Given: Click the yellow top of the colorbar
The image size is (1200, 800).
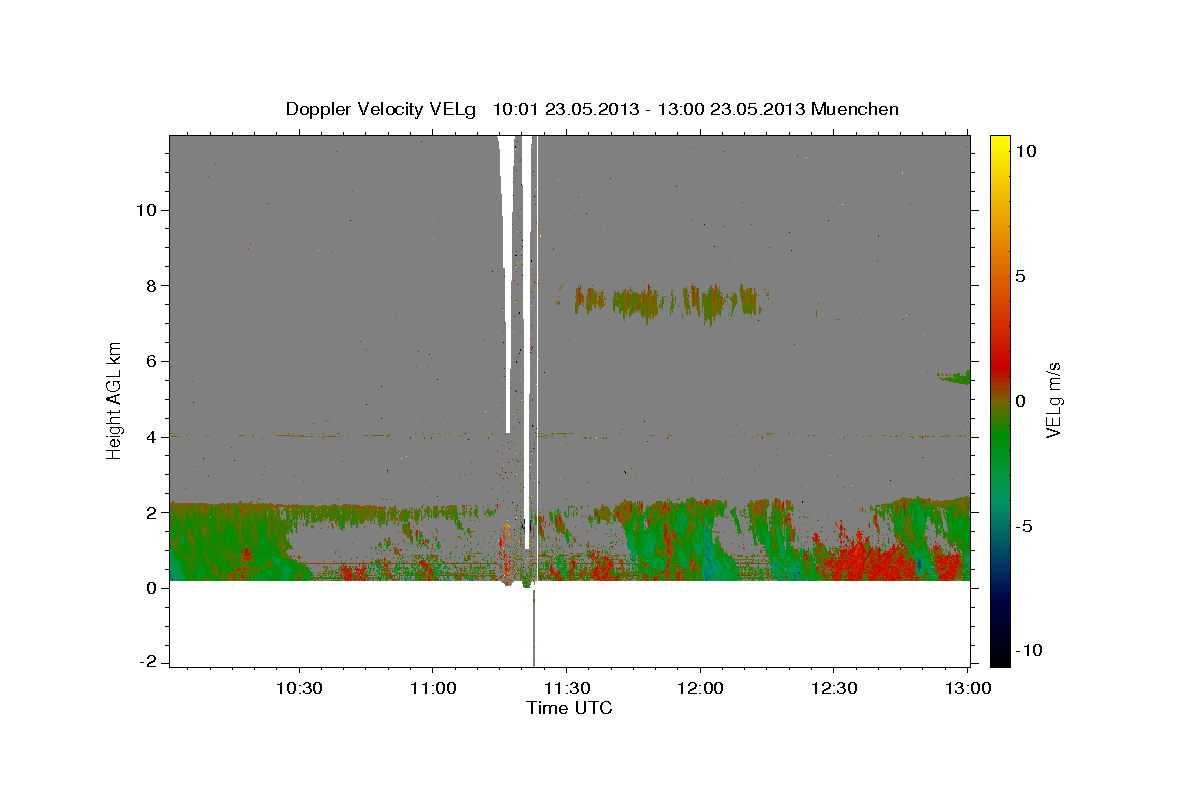Looking at the screenshot, I should (x=1000, y=145).
